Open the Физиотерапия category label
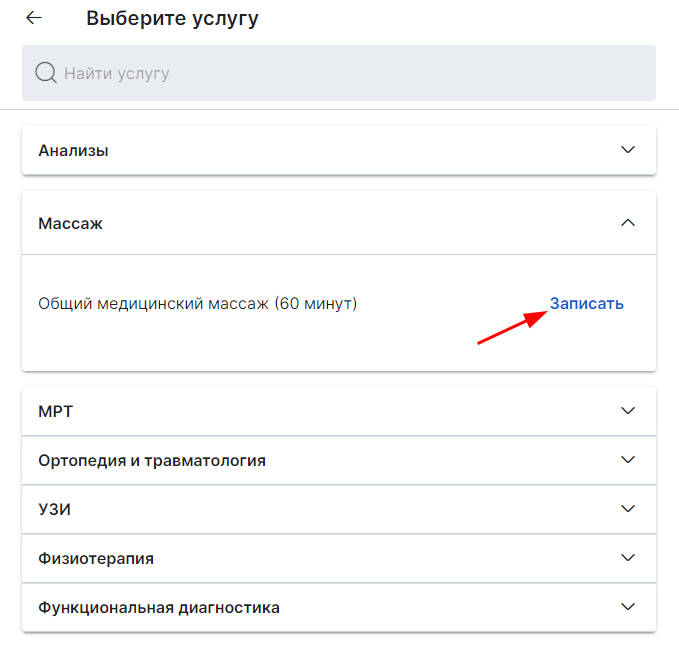679x669 pixels. point(96,558)
